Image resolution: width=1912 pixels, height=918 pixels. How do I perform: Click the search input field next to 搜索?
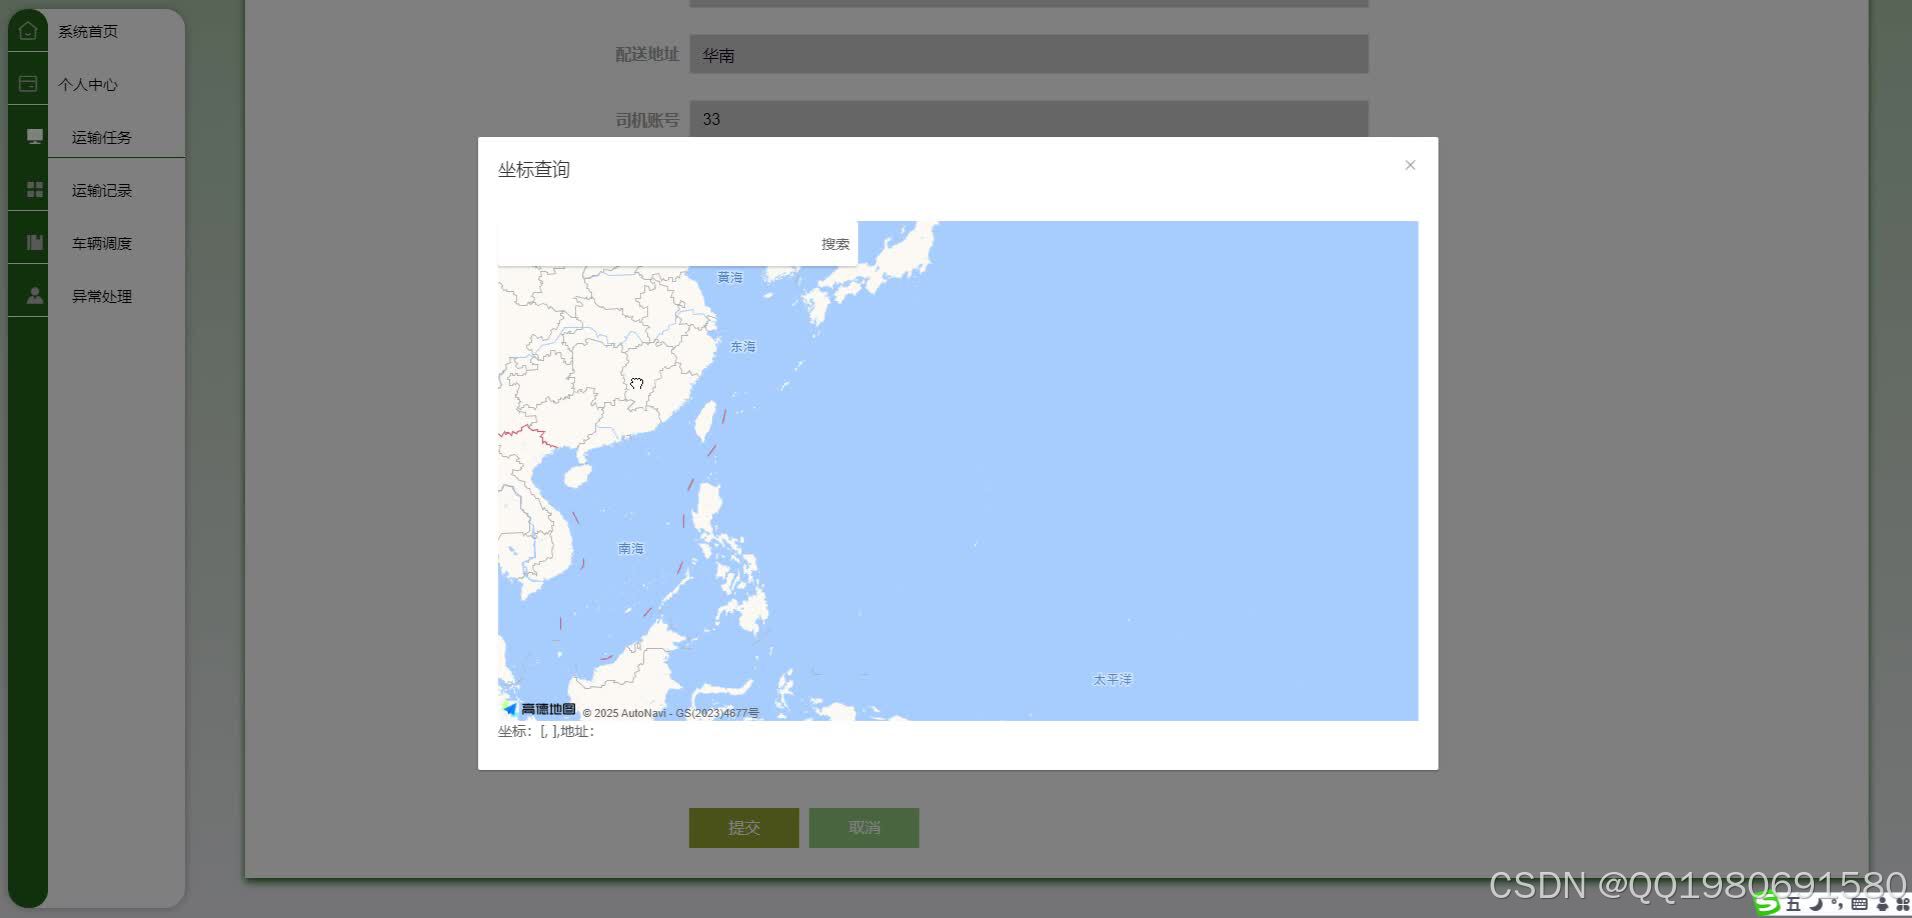coord(650,242)
